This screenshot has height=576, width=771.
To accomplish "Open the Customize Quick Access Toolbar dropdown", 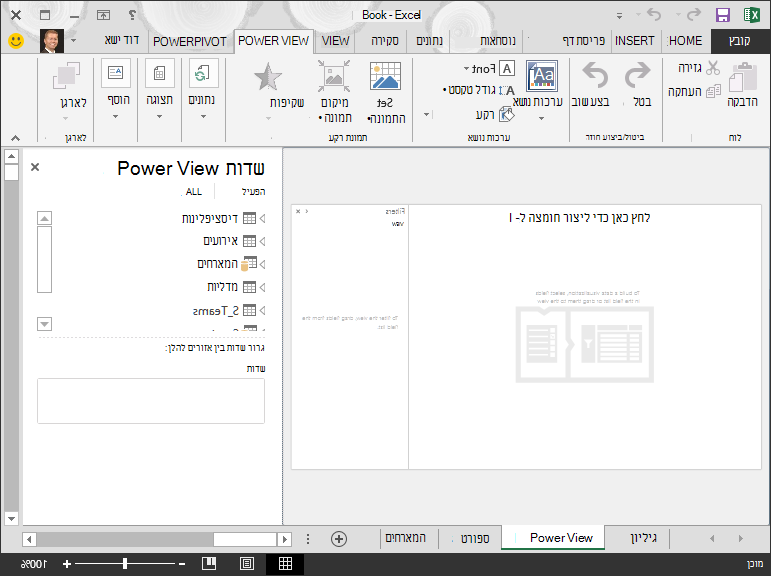I will click(x=620, y=16).
